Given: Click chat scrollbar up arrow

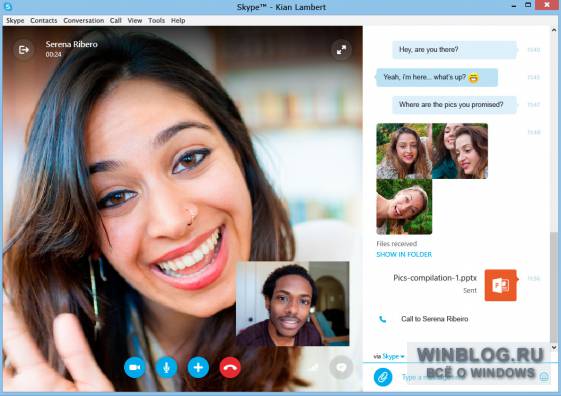Looking at the screenshot, I should [x=554, y=30].
